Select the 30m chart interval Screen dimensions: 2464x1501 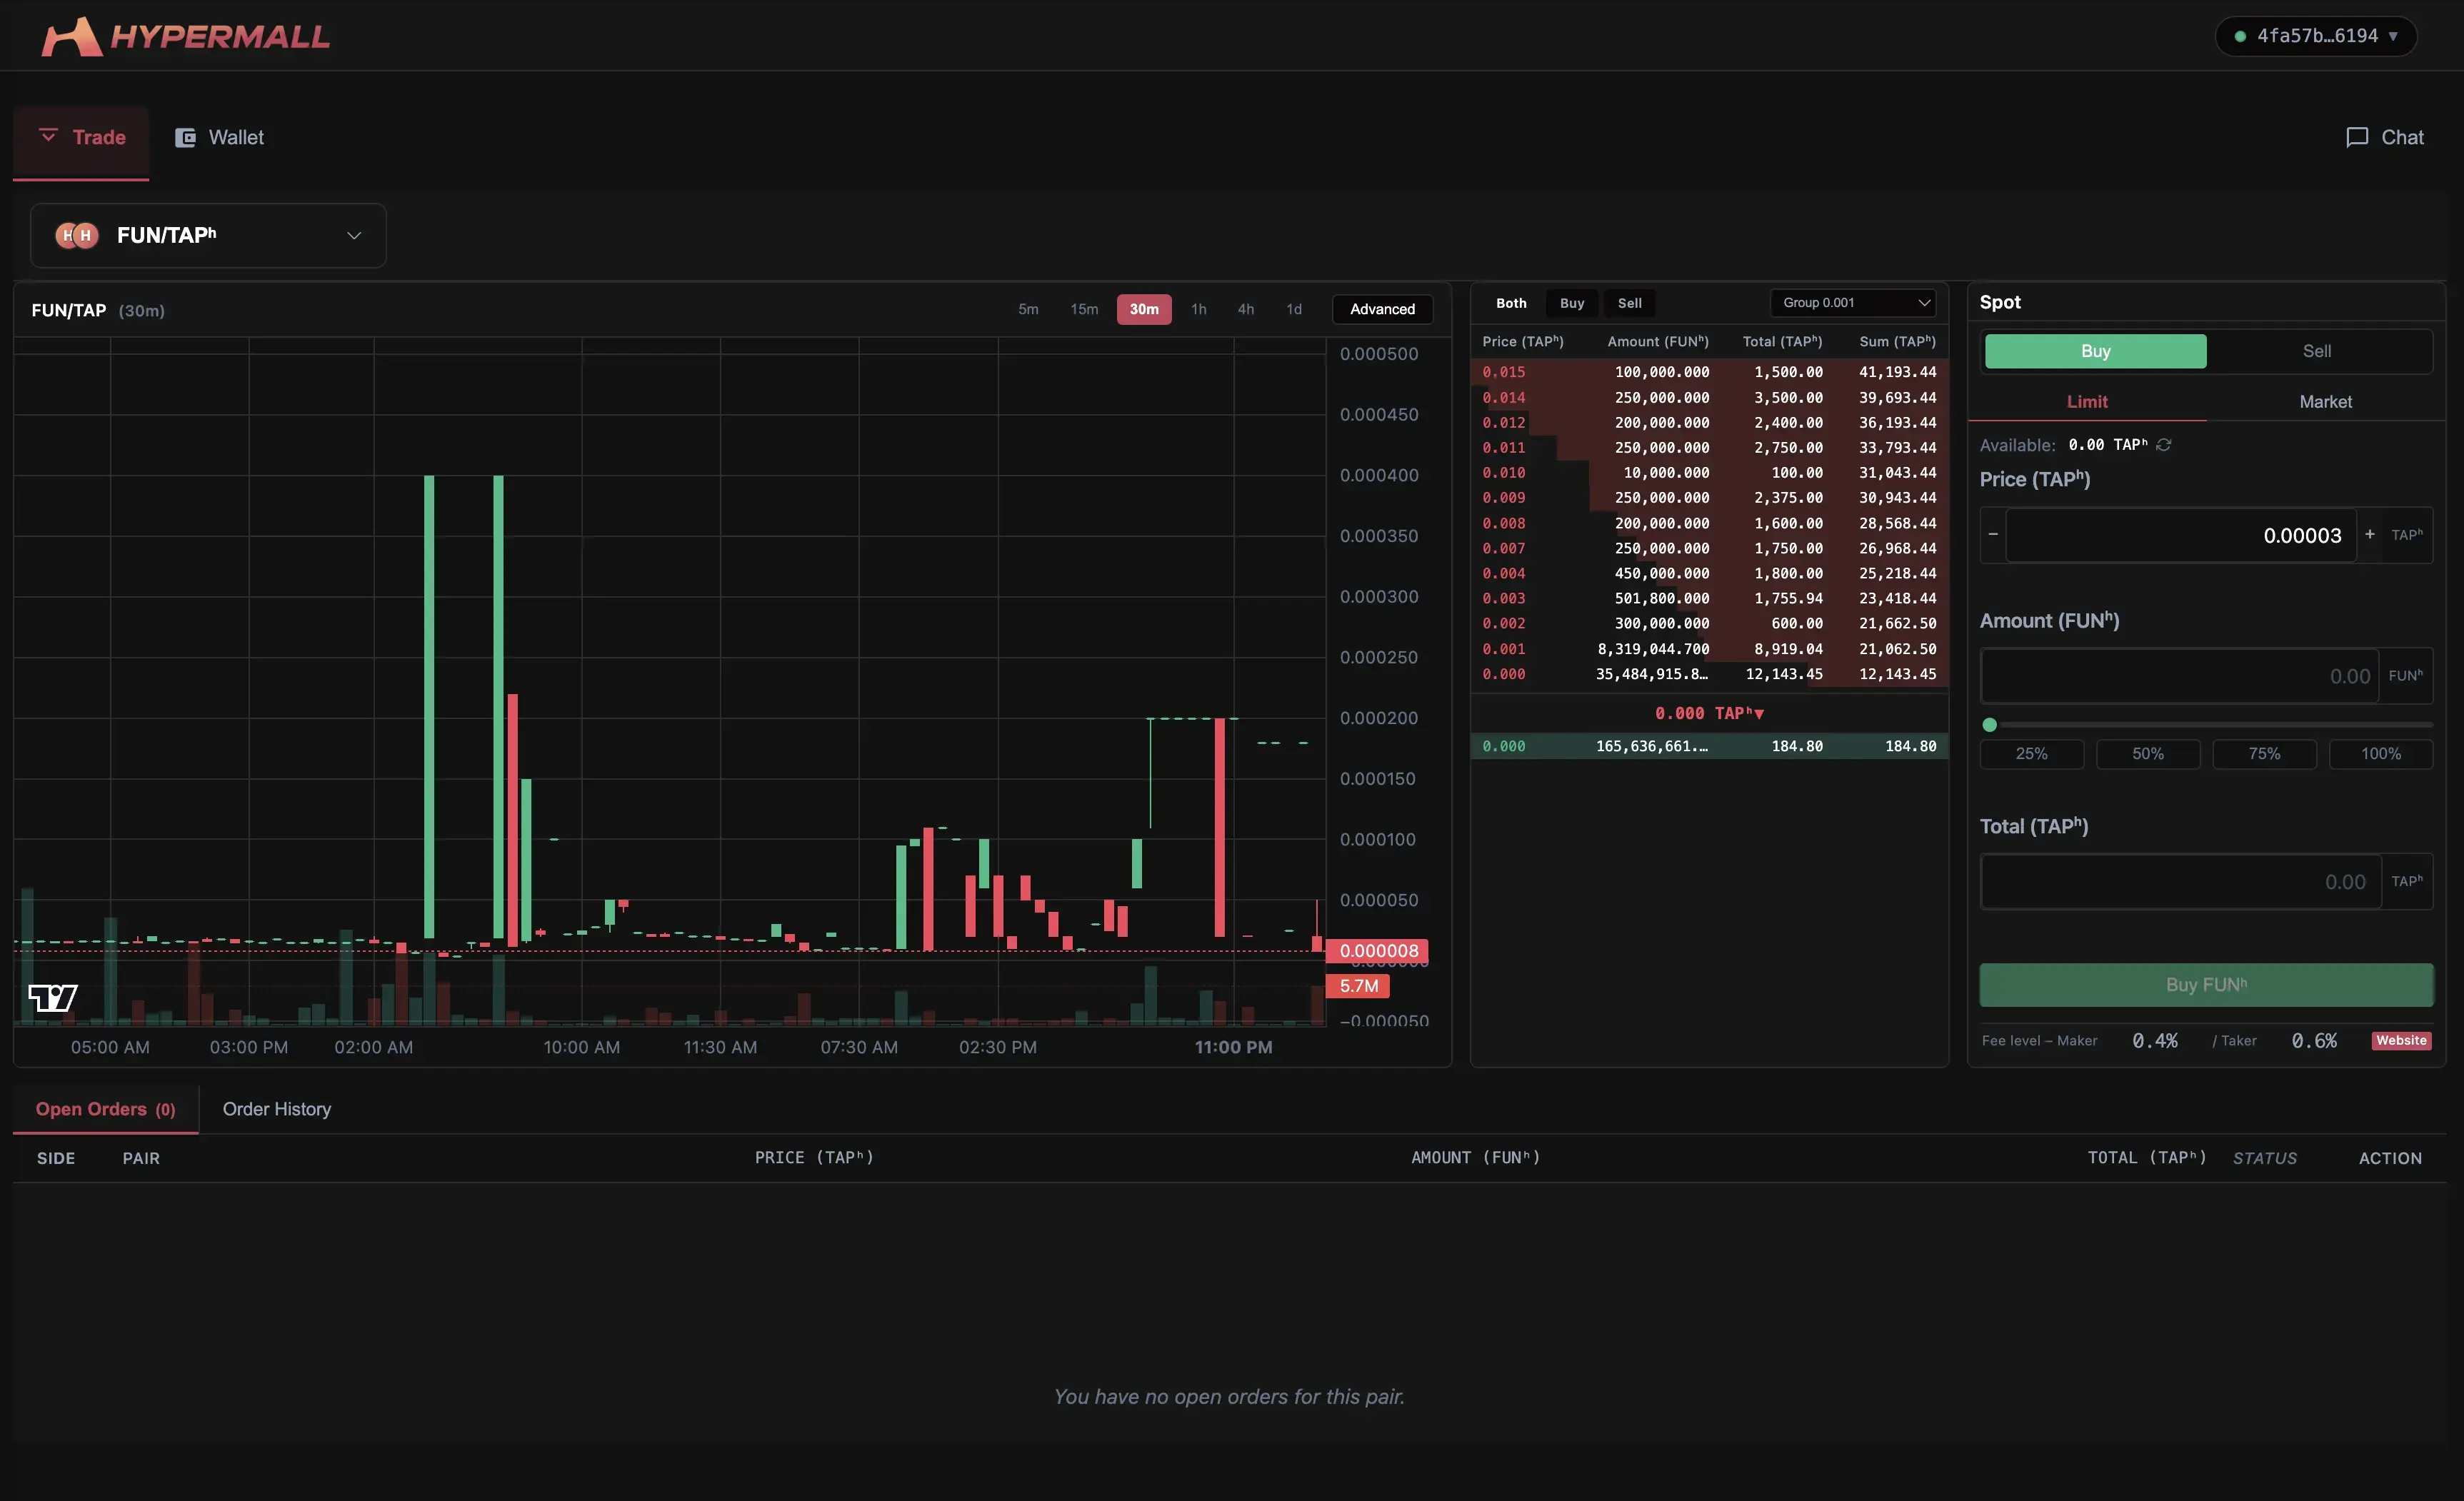pyautogui.click(x=1144, y=309)
